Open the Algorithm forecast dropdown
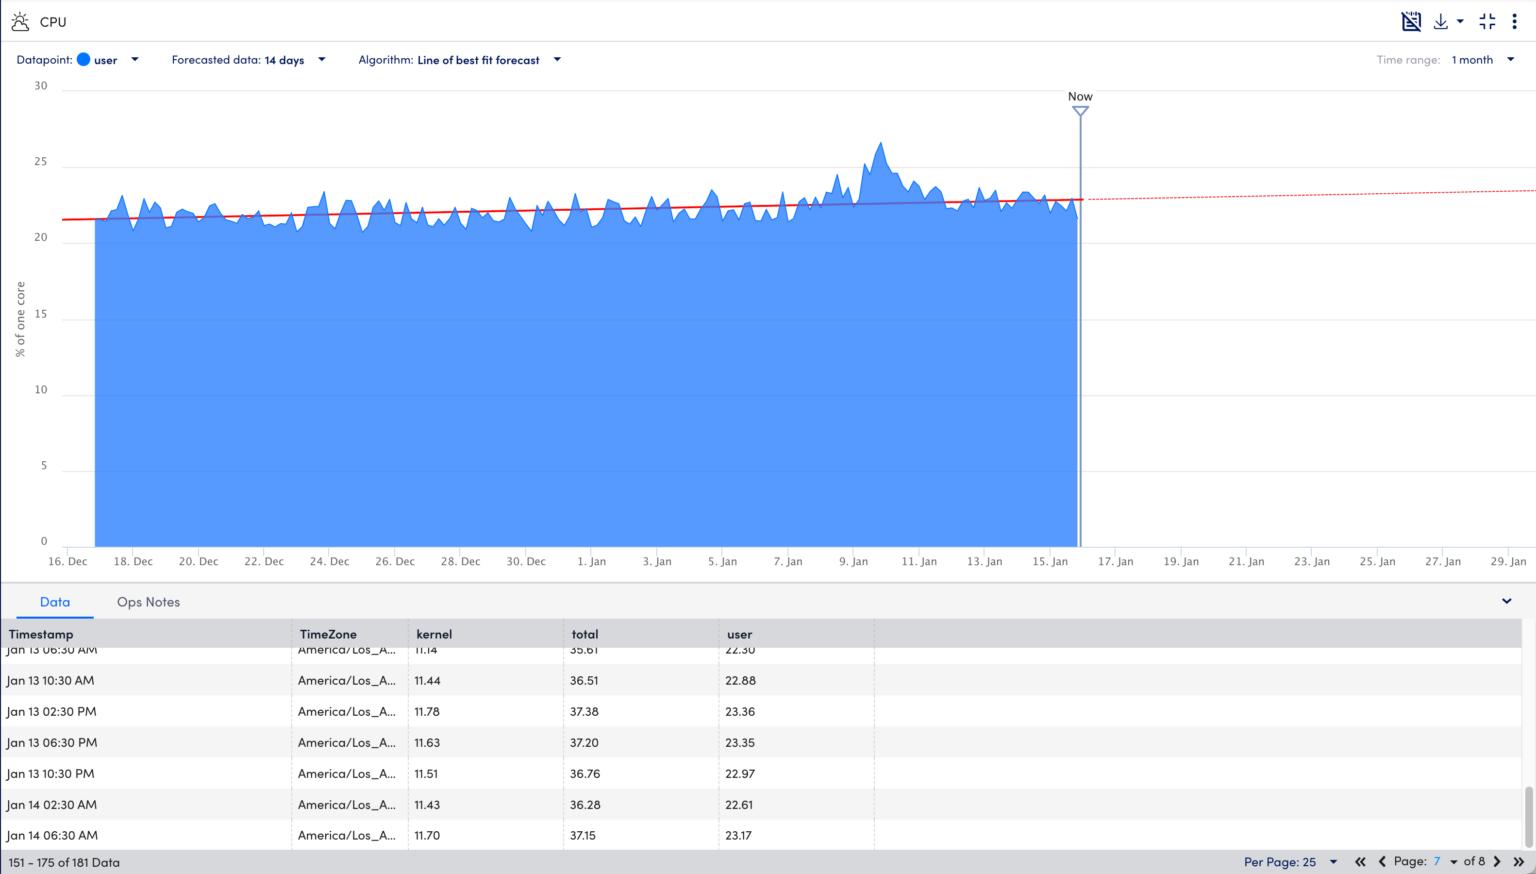Screen dimensions: 1536x874 pyautogui.click(x=556, y=59)
